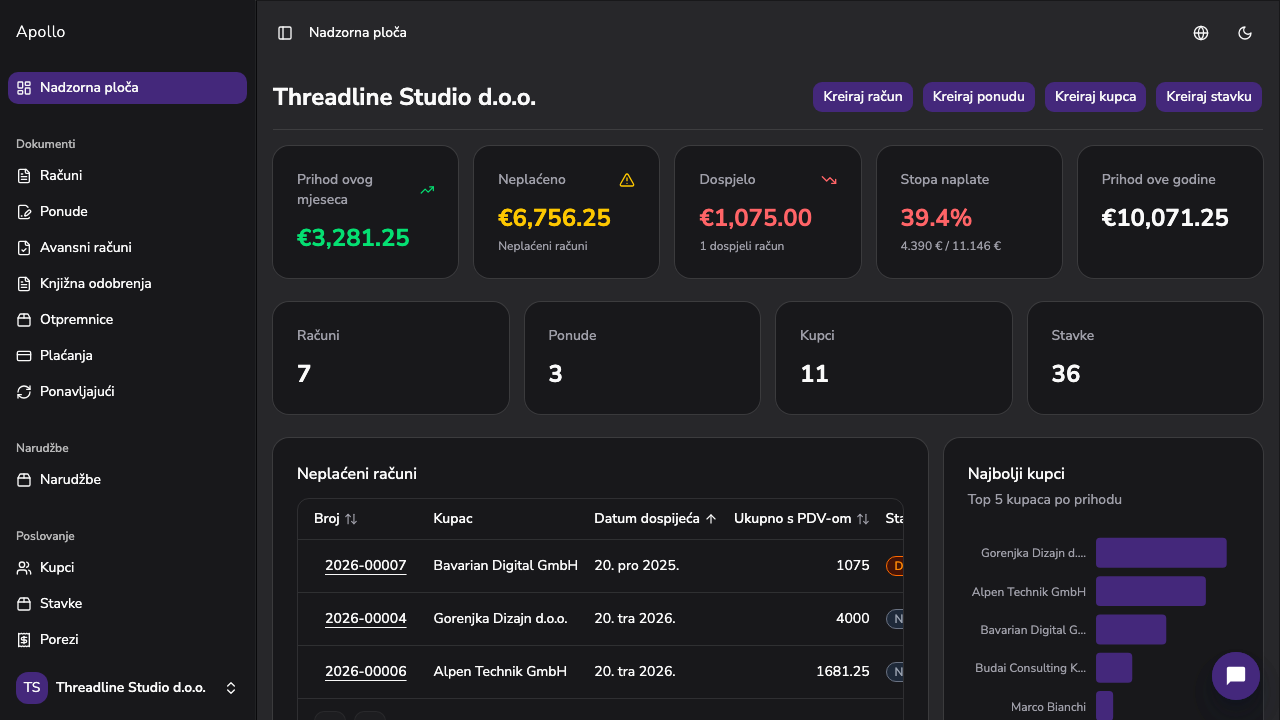Toggle the sidebar collapse icon

pos(285,33)
